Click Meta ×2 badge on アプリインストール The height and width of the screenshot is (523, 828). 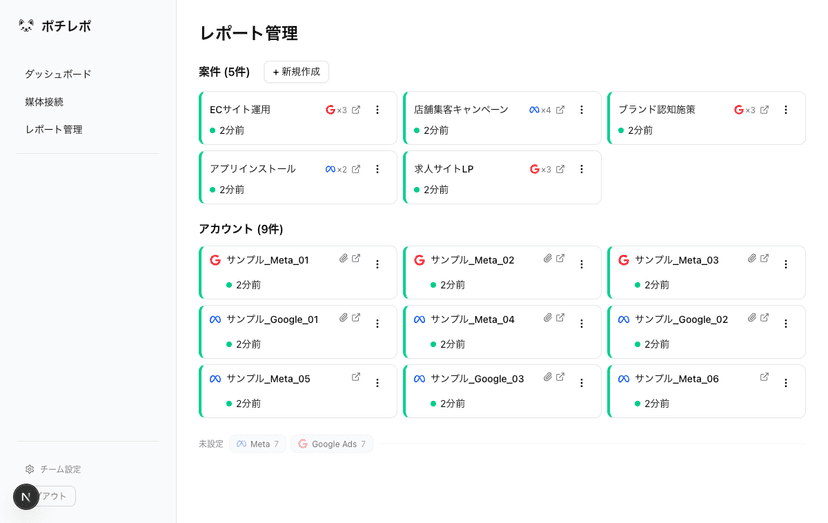(336, 169)
